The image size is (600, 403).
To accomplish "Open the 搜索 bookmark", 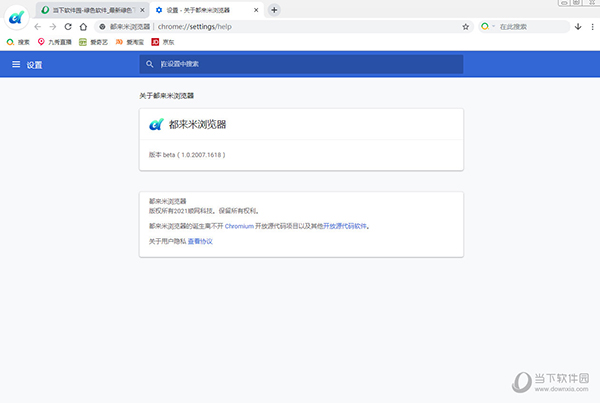I will pos(18,42).
